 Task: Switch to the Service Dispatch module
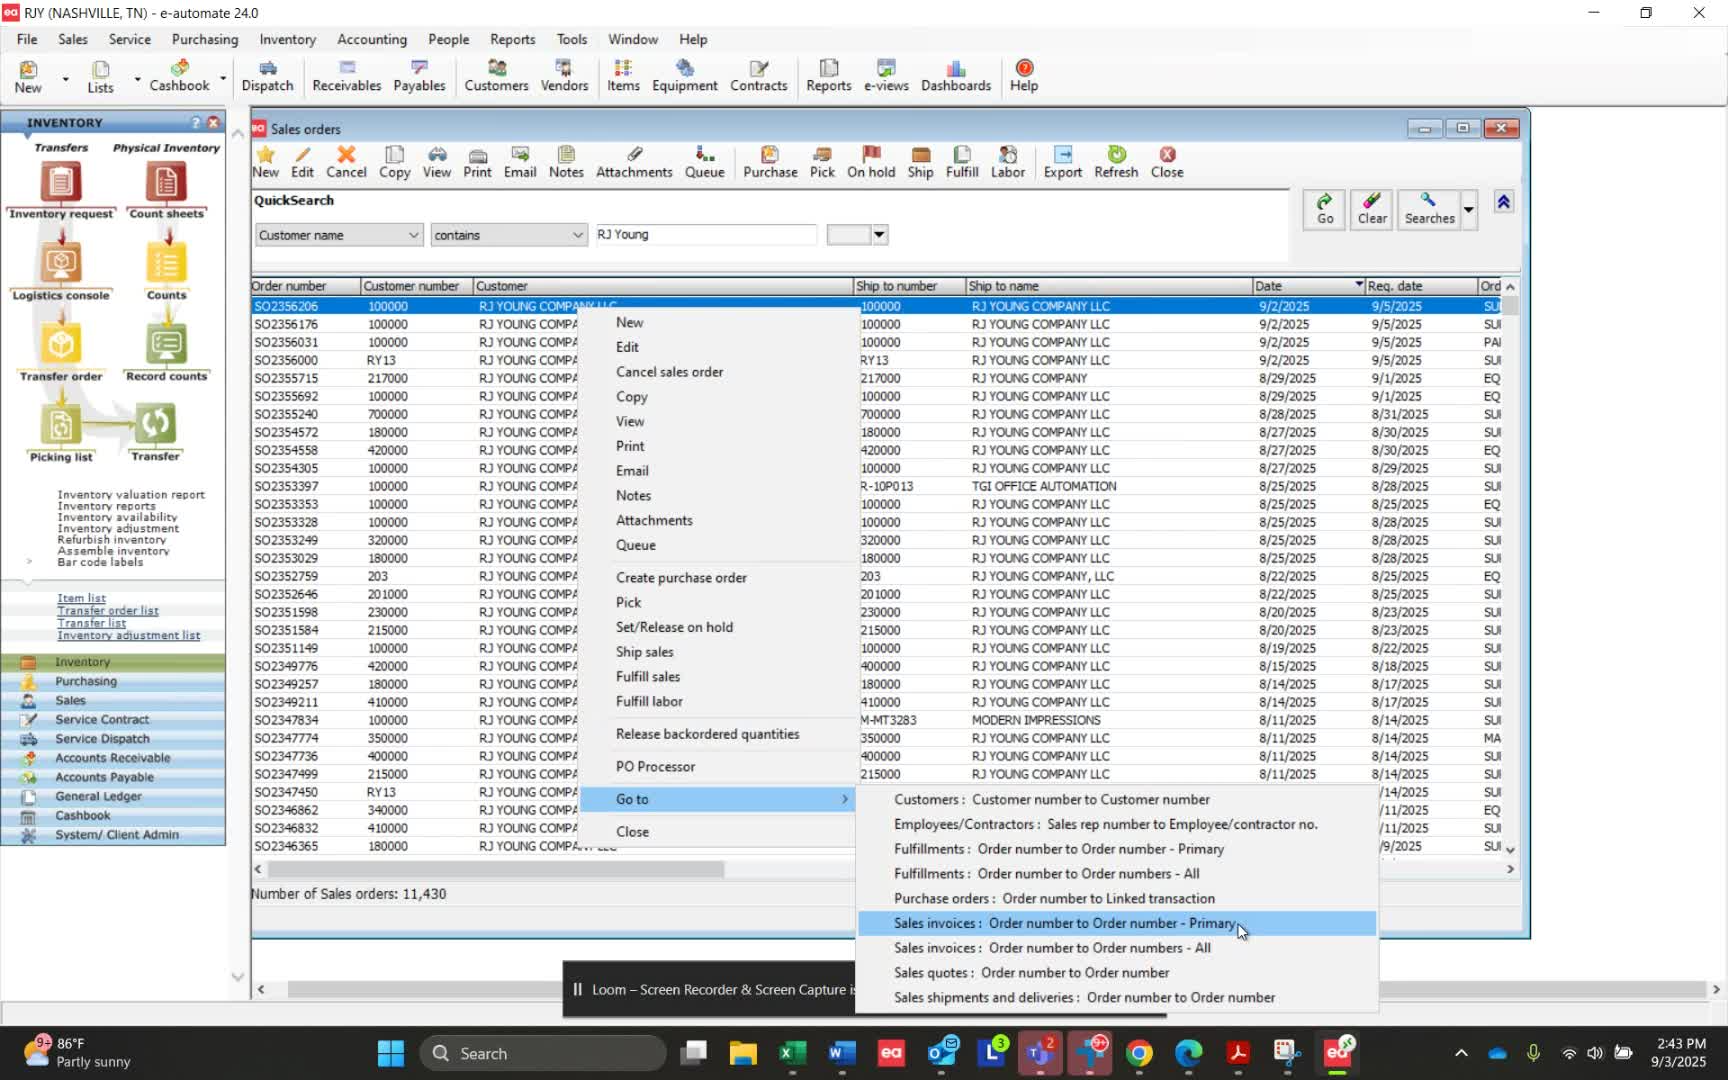pyautogui.click(x=113, y=739)
